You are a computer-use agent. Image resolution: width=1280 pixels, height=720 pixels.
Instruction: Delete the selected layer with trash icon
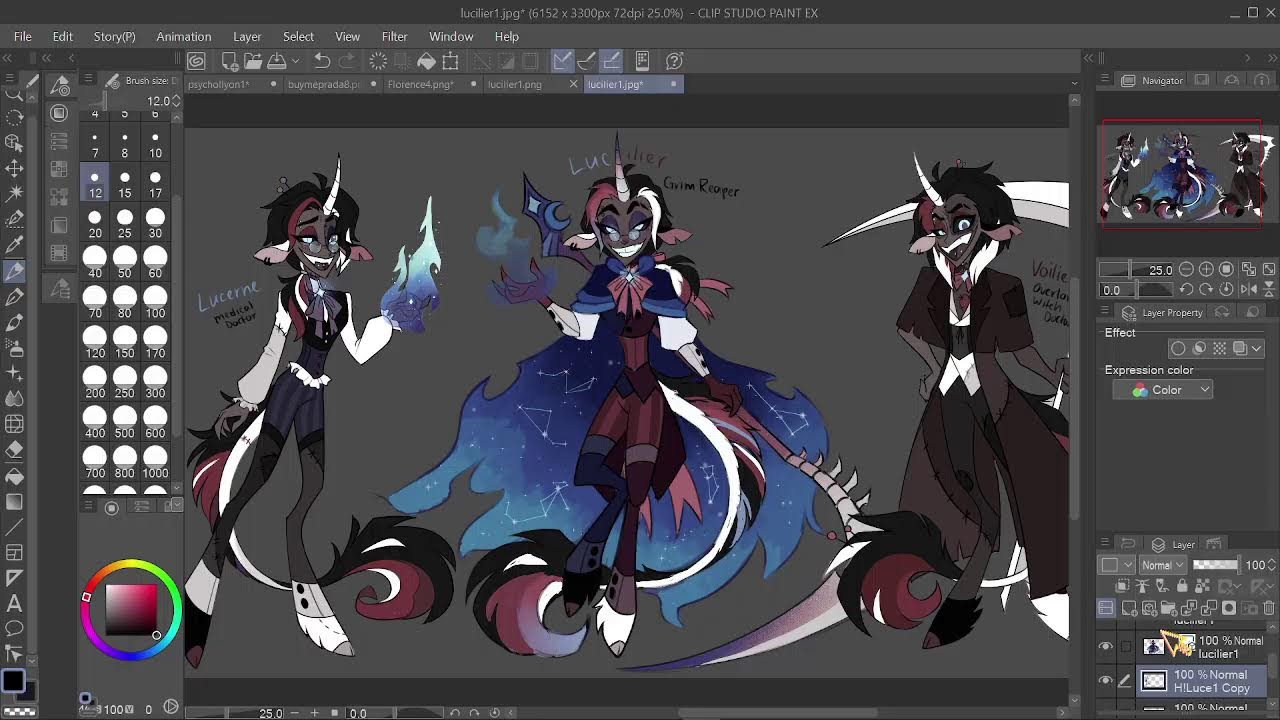tap(1269, 608)
